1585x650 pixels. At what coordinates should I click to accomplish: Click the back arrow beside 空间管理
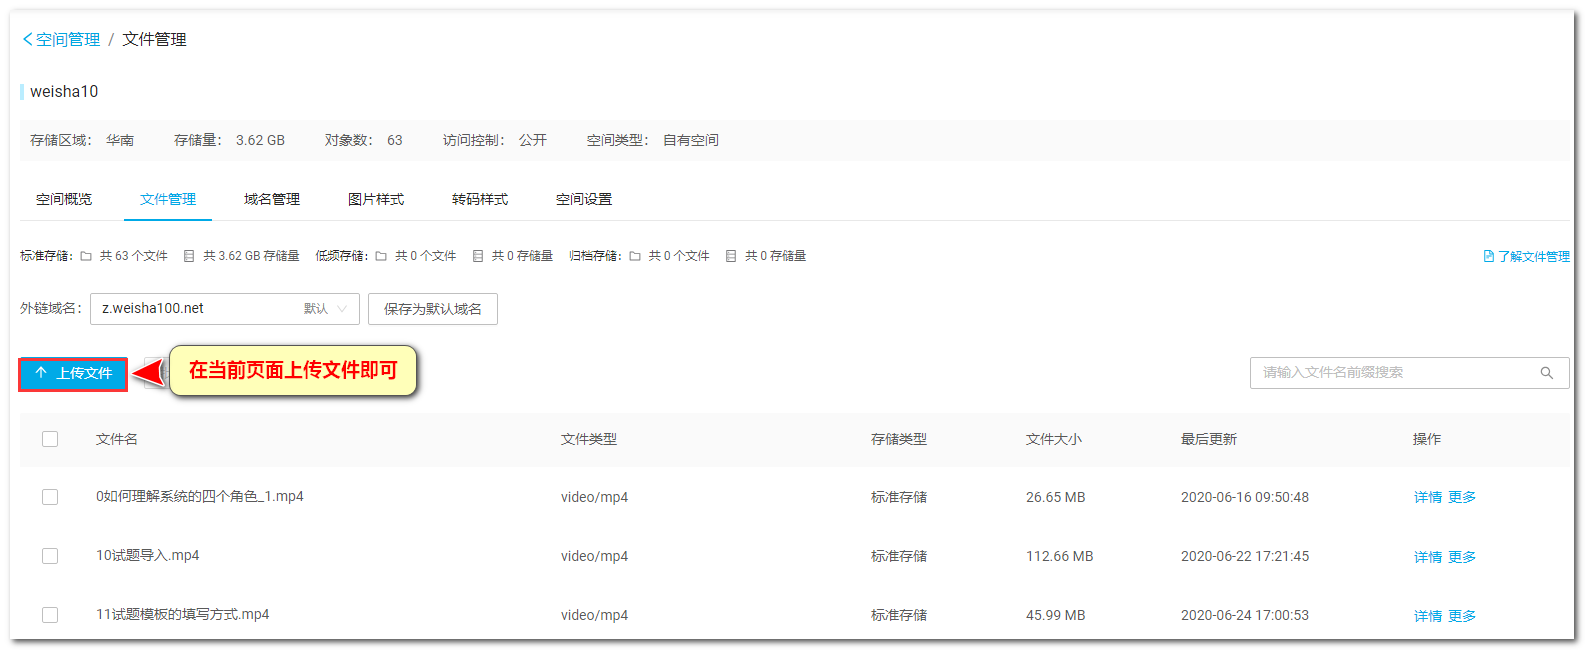click(x=27, y=40)
